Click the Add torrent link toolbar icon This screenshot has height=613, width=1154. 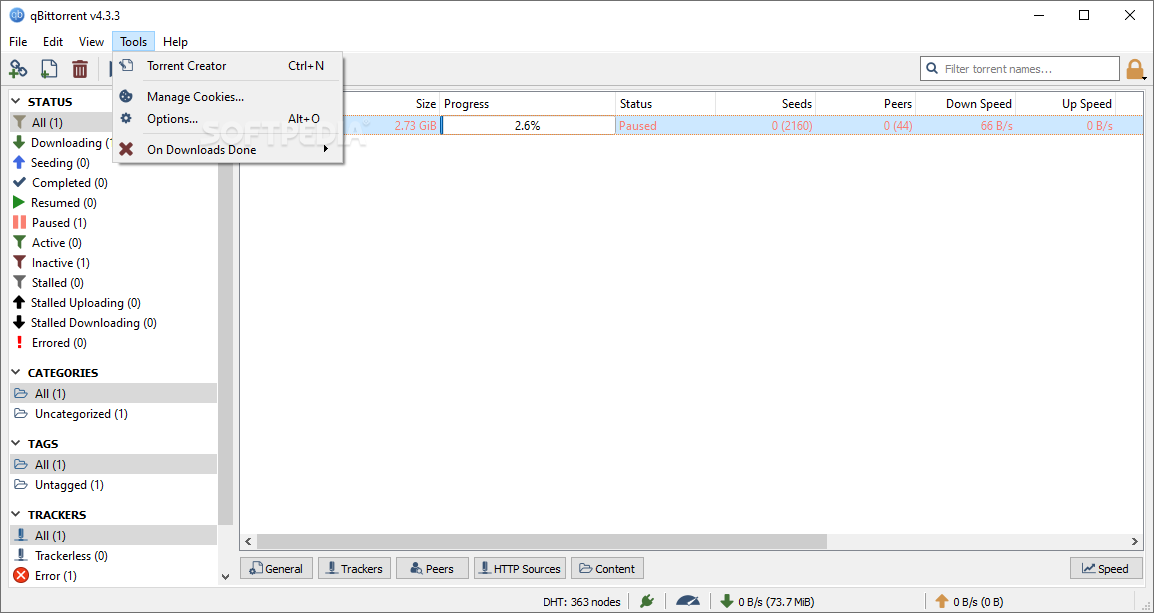pos(18,69)
